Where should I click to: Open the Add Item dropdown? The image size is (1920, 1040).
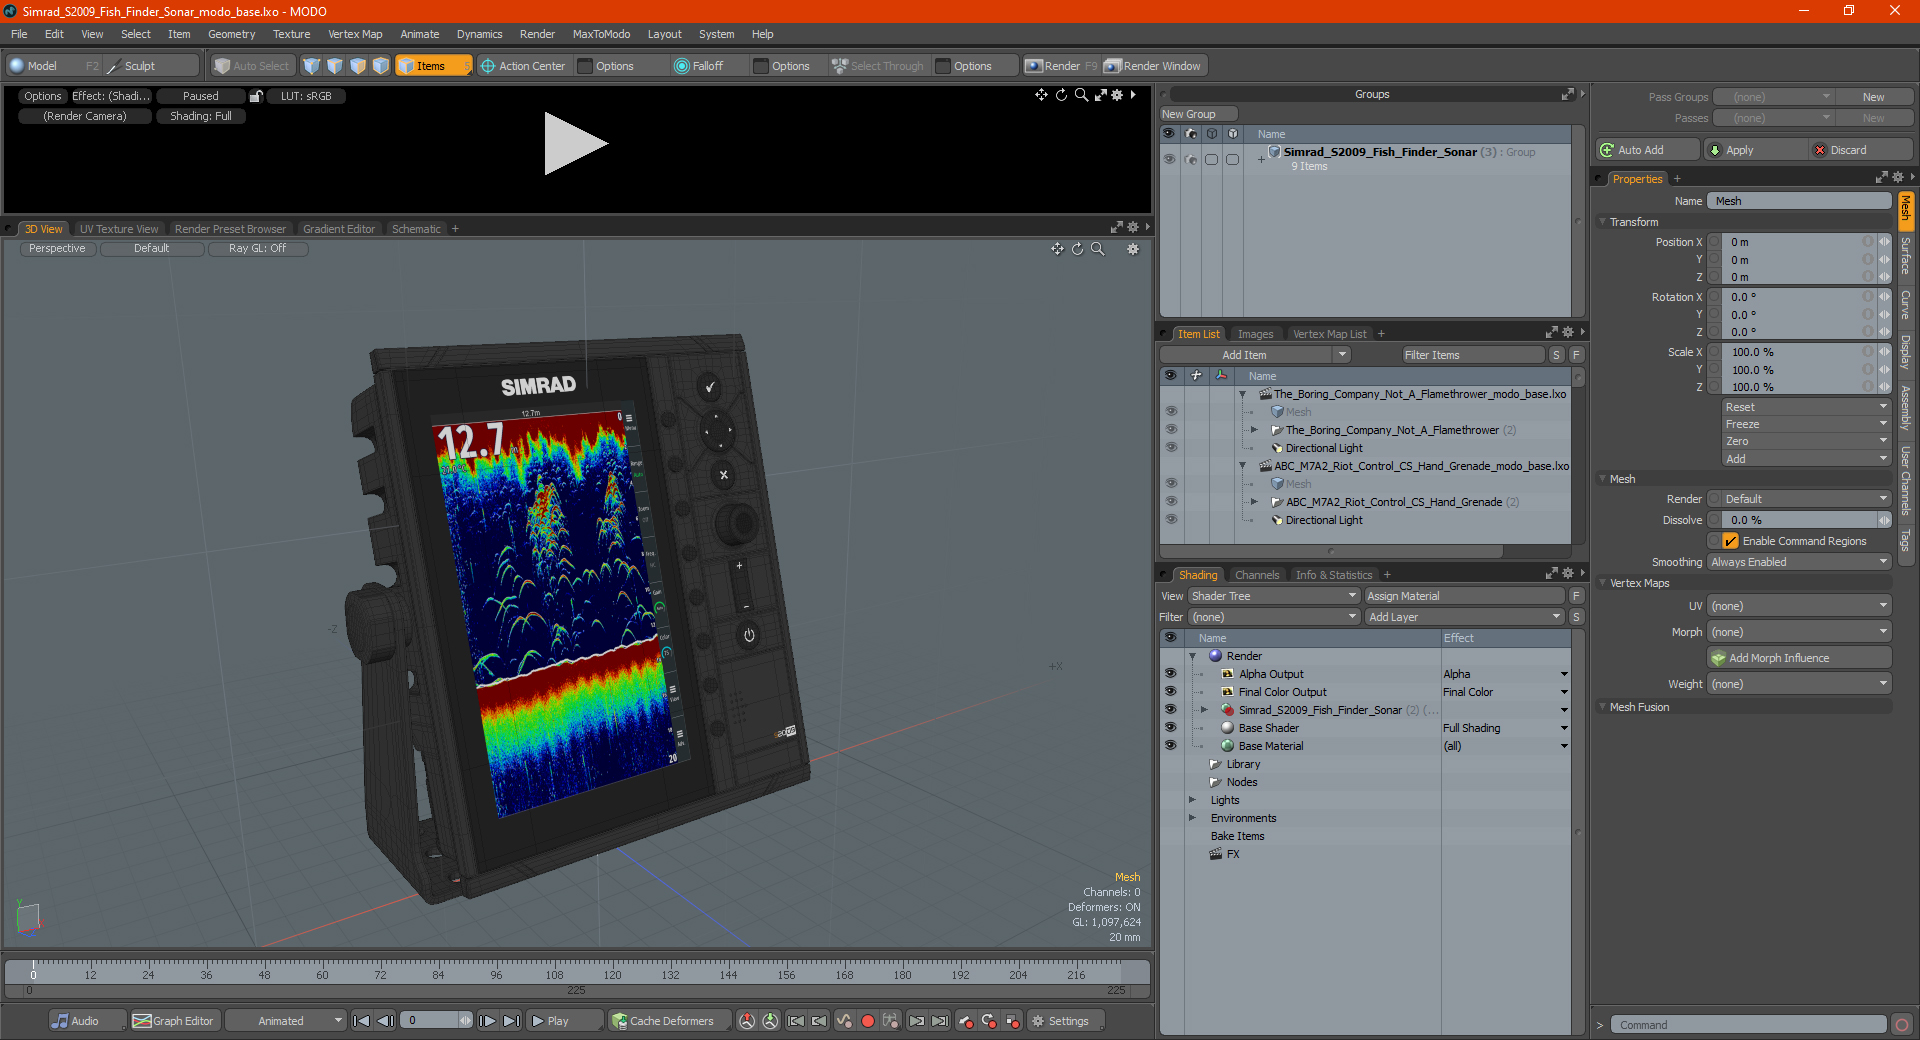click(x=1256, y=355)
